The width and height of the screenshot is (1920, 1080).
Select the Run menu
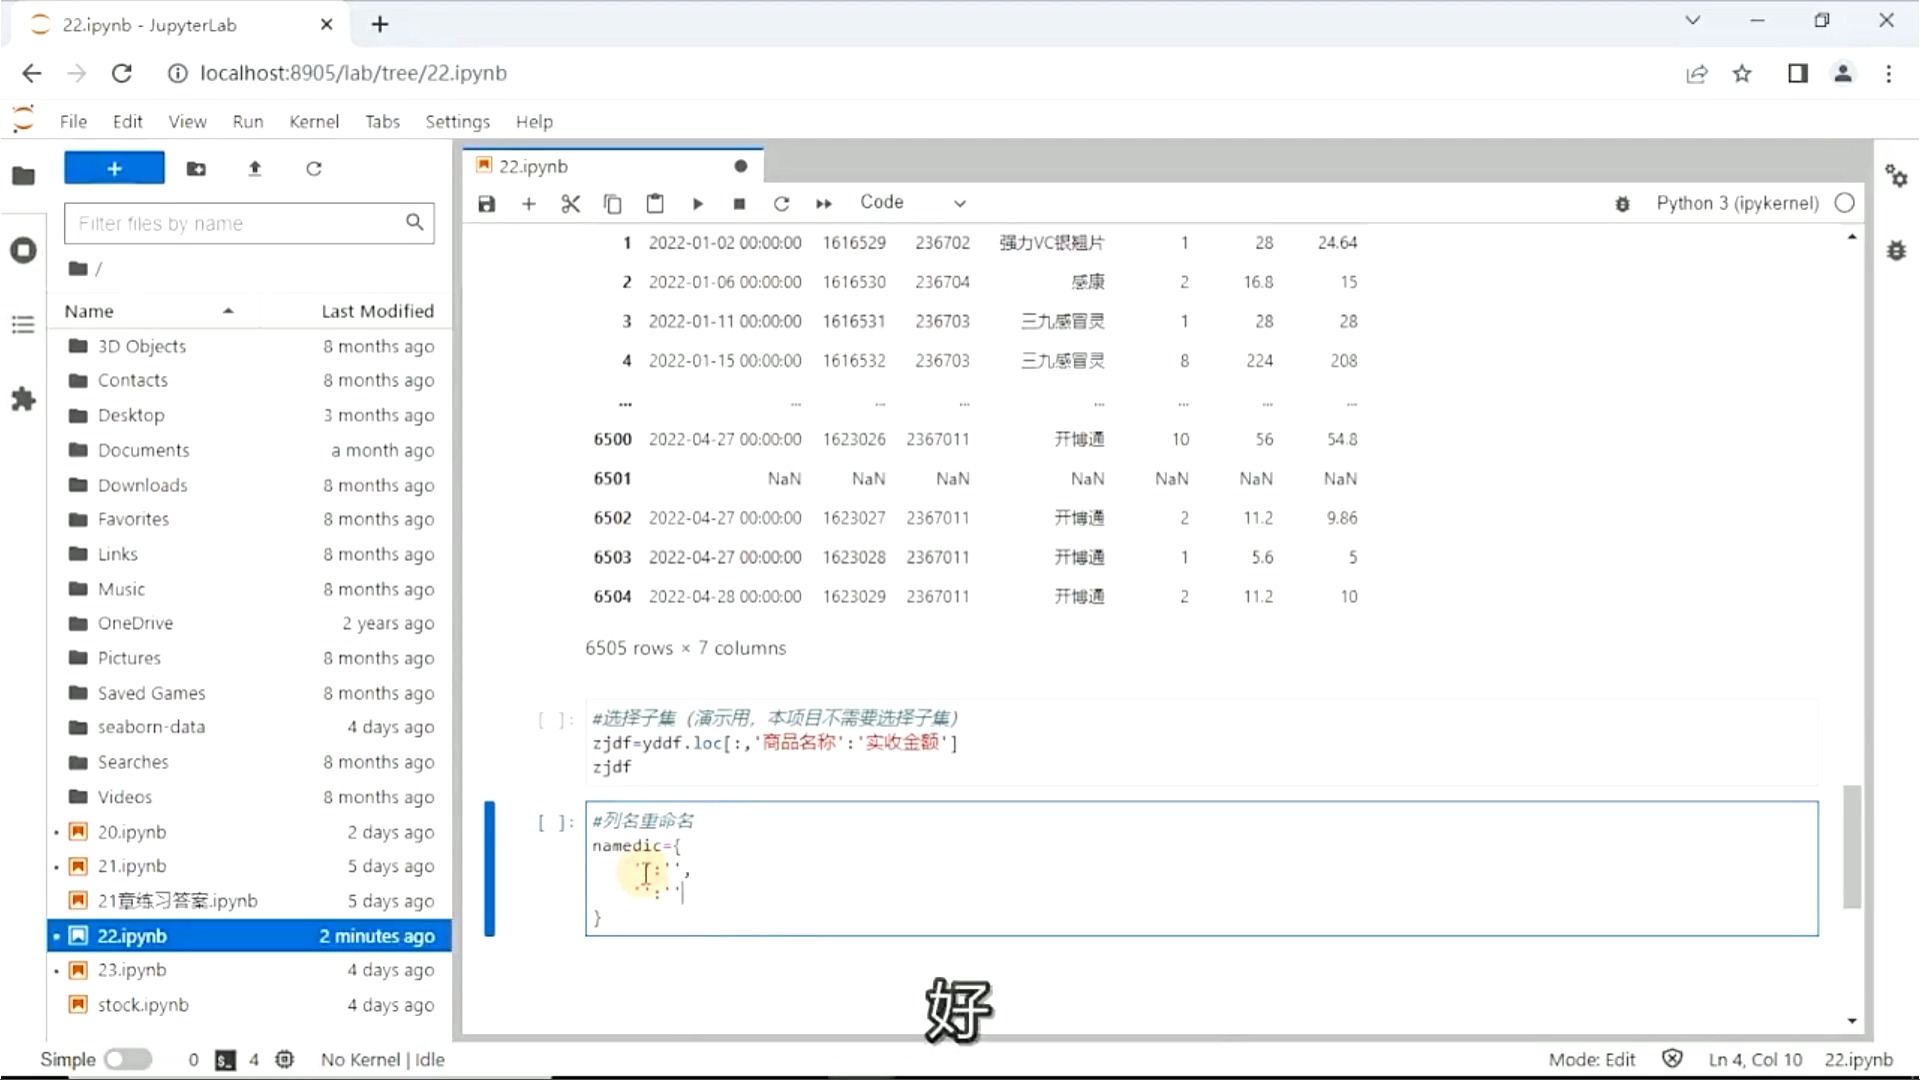point(248,121)
